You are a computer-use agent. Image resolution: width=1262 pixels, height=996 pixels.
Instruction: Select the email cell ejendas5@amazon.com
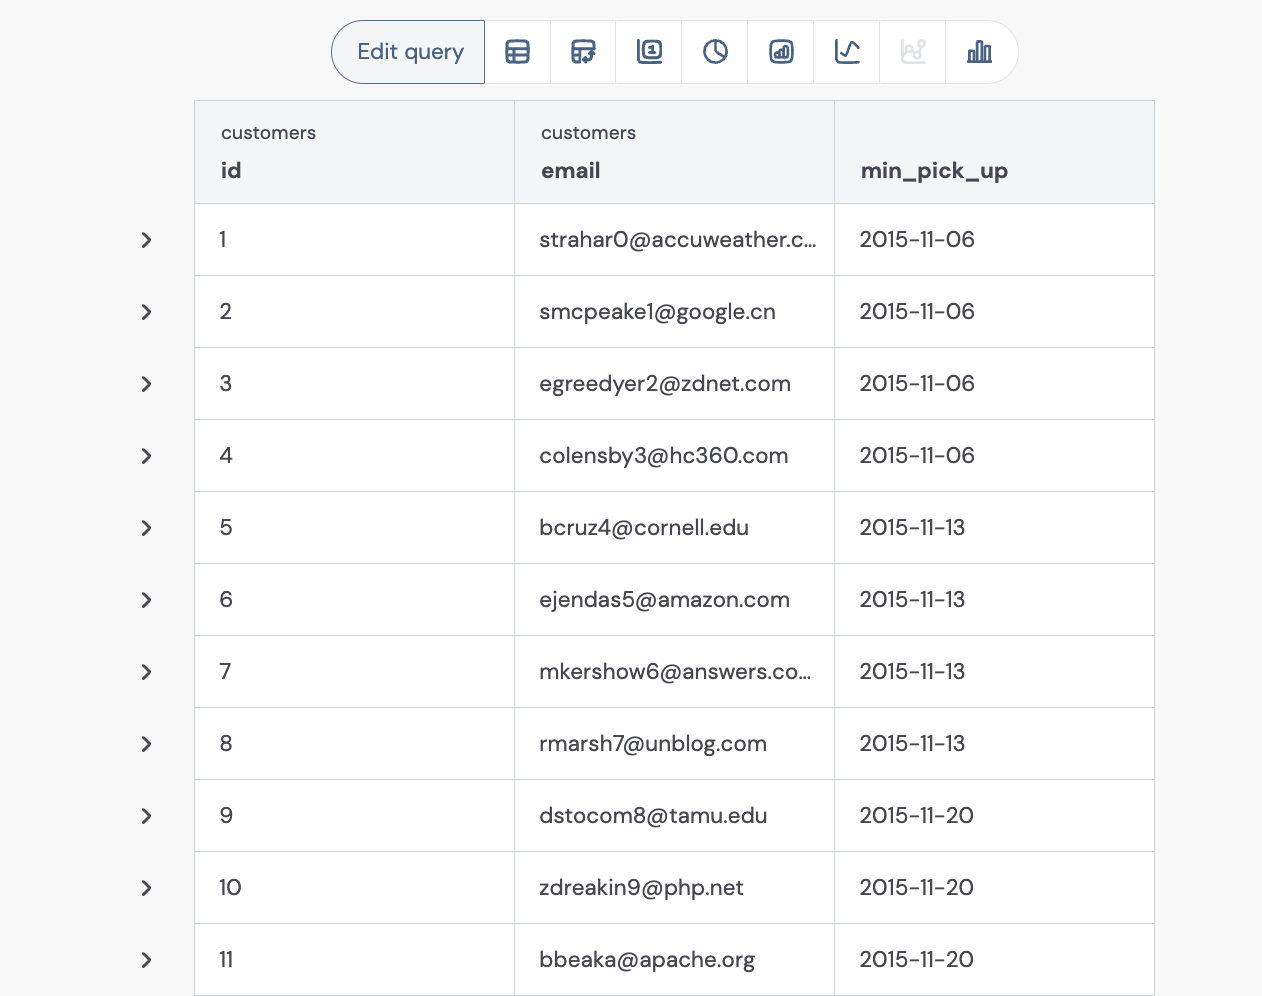tap(675, 600)
